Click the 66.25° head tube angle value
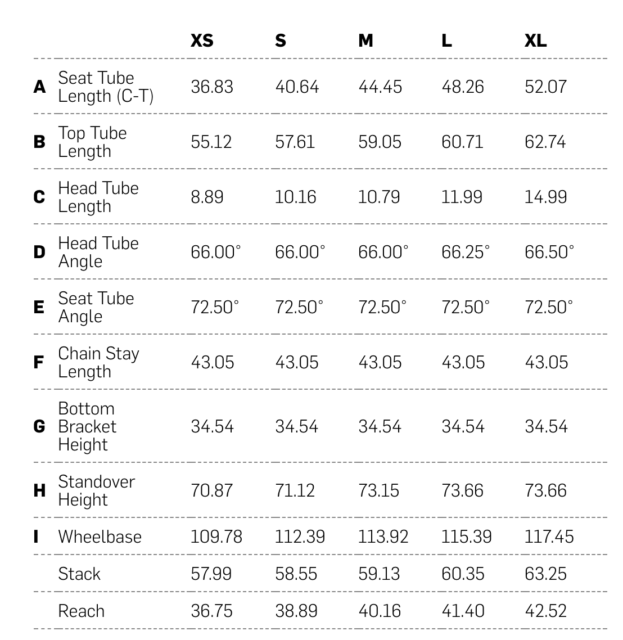Viewport: 623px width, 640px height. [x=465, y=252]
